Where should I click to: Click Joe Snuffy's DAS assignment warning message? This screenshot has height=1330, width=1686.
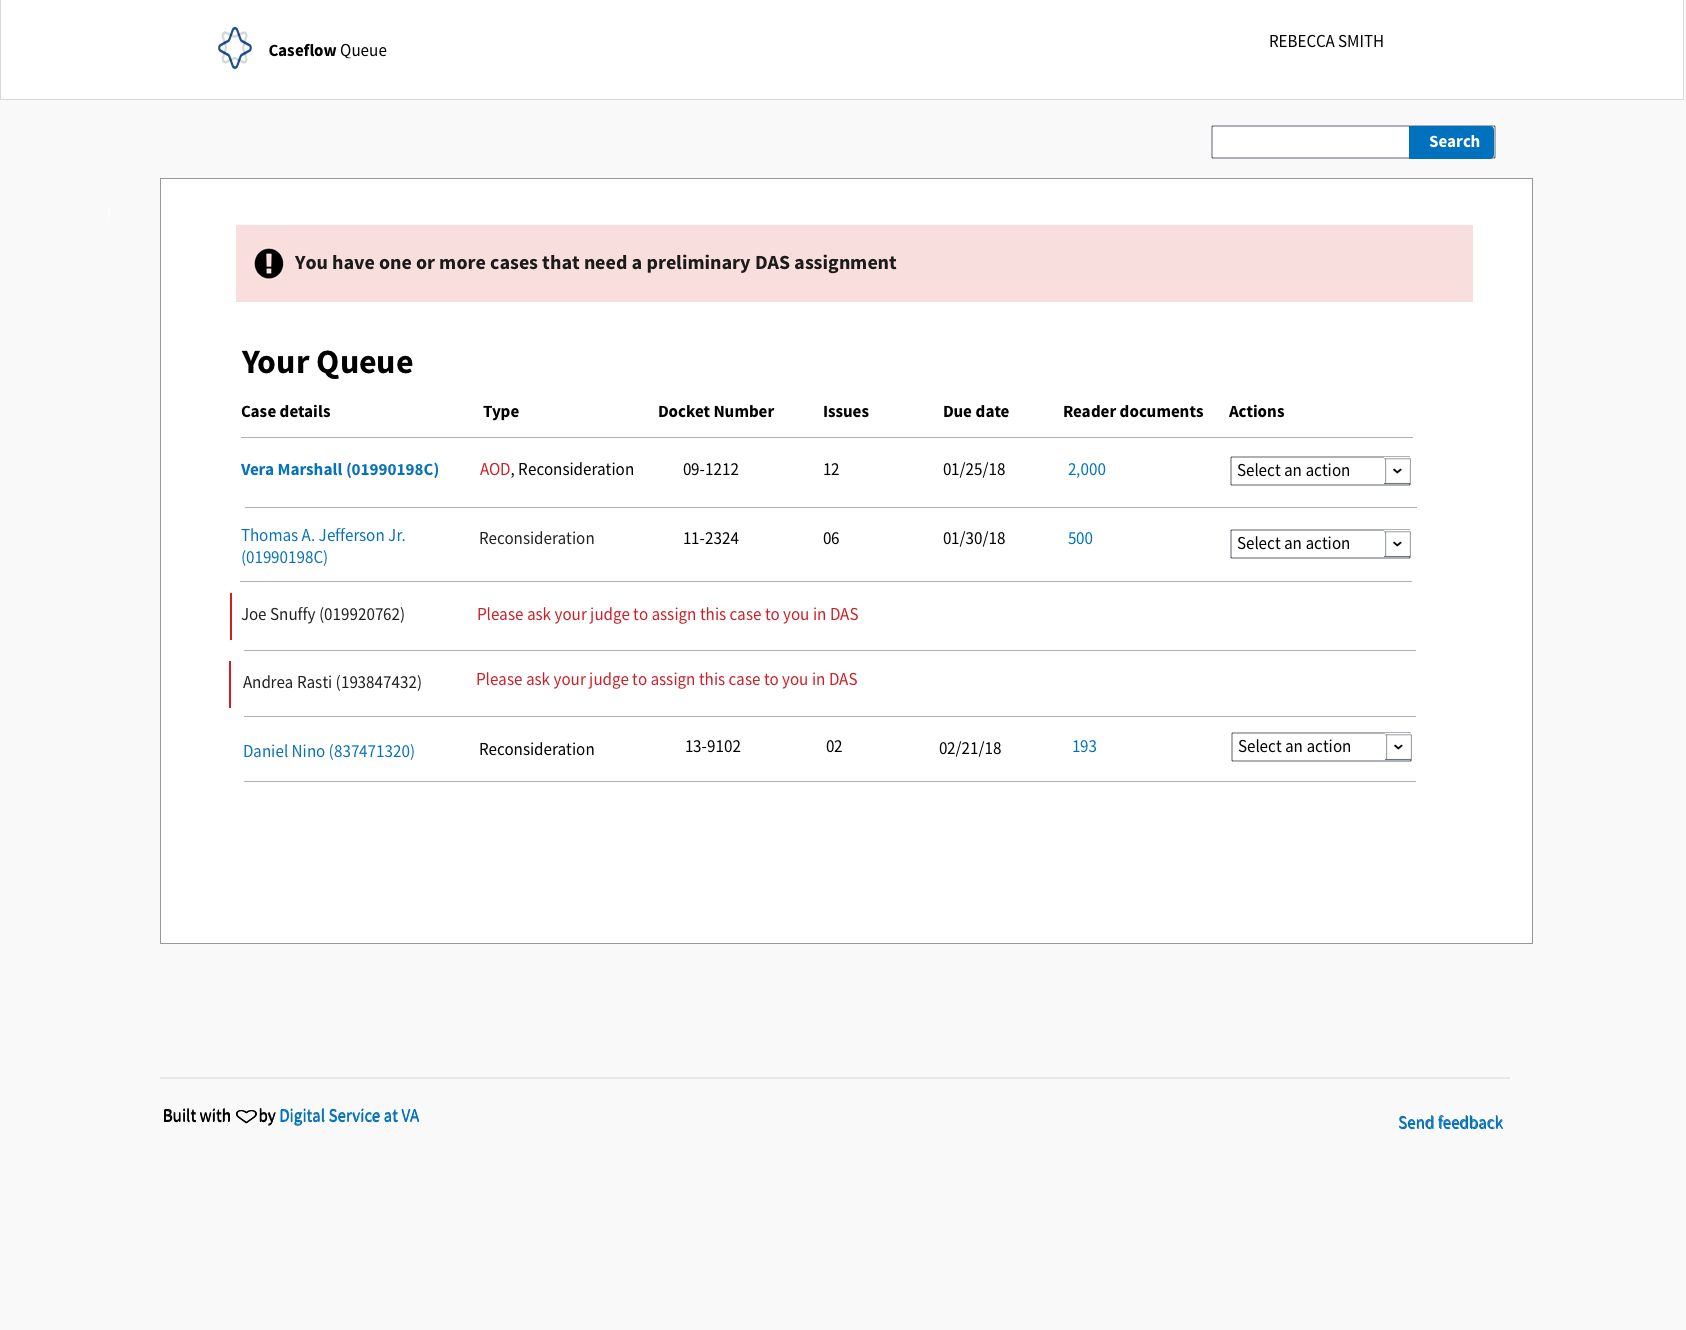pos(667,614)
